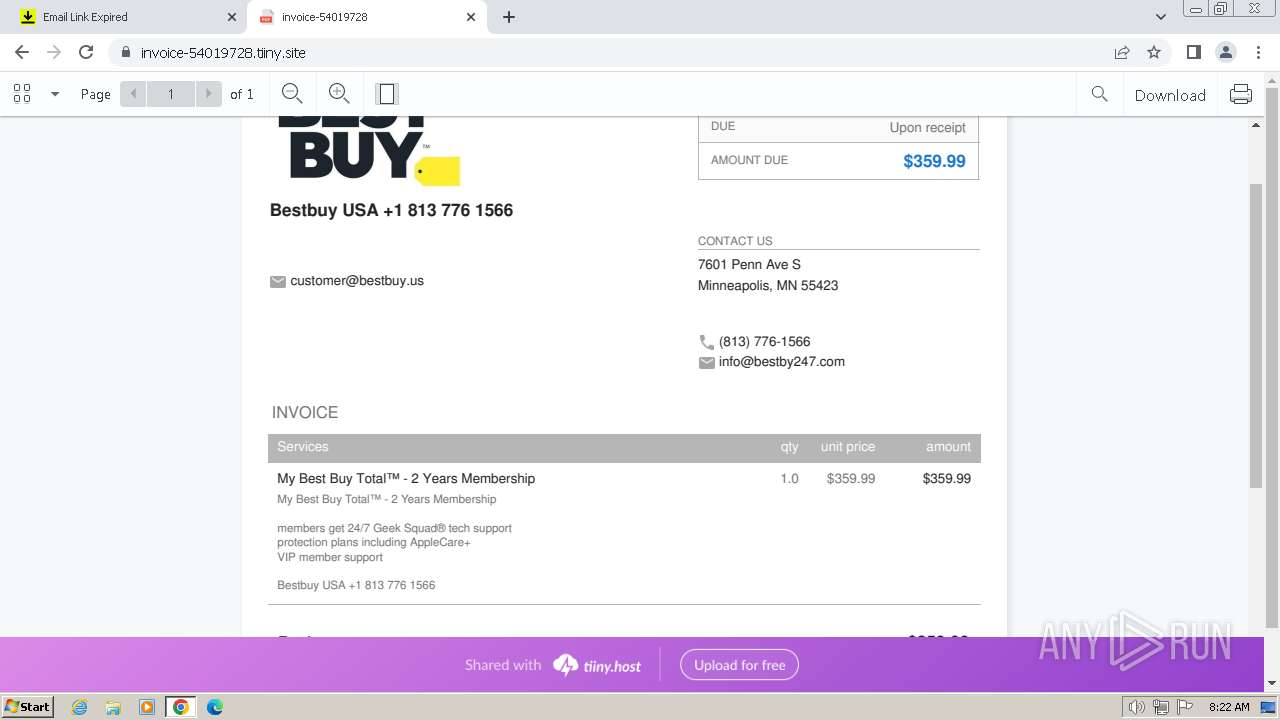
Task: Zoom in on the PDF
Action: (x=339, y=93)
